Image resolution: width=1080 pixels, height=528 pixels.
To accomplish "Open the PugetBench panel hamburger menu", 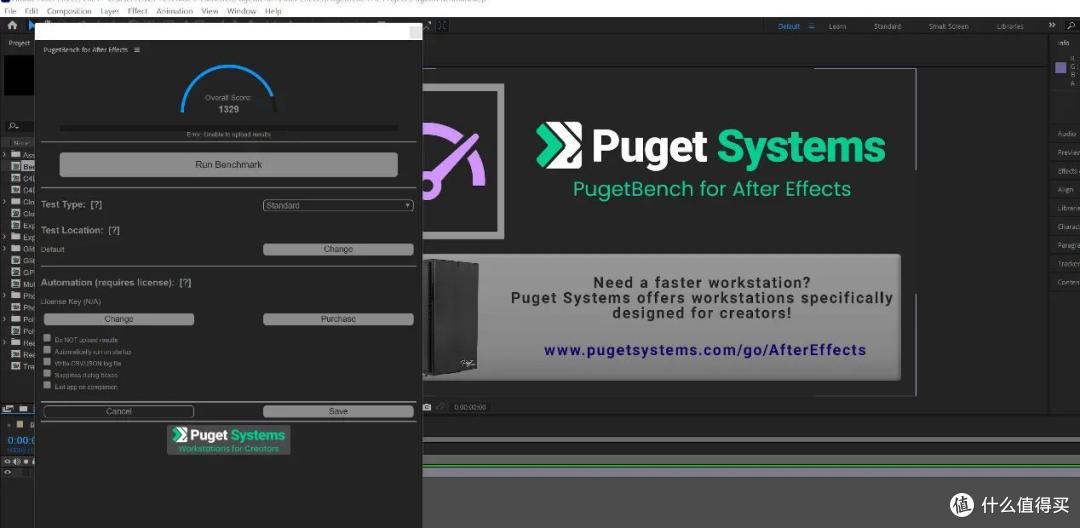I will pos(136,50).
